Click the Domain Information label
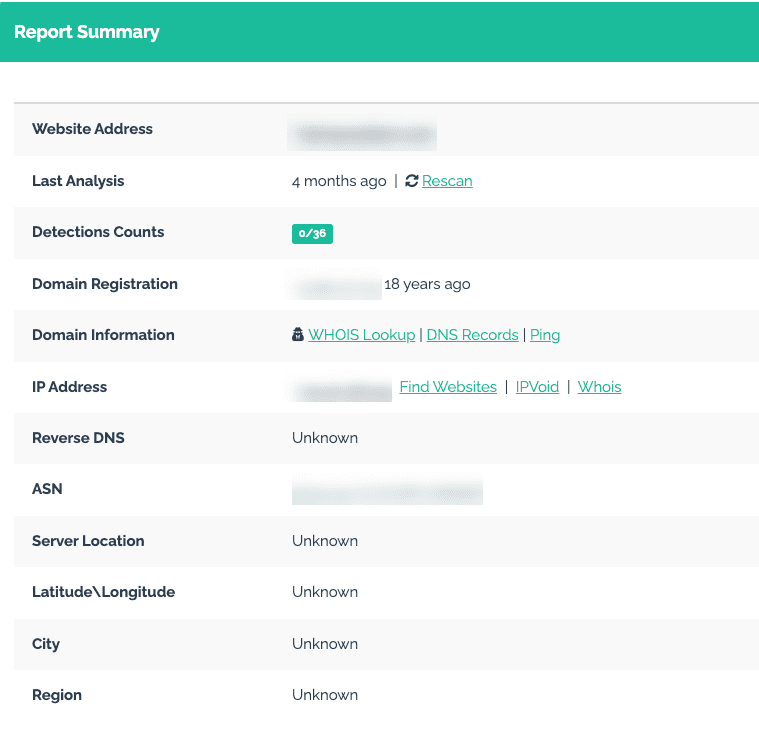 (x=103, y=335)
